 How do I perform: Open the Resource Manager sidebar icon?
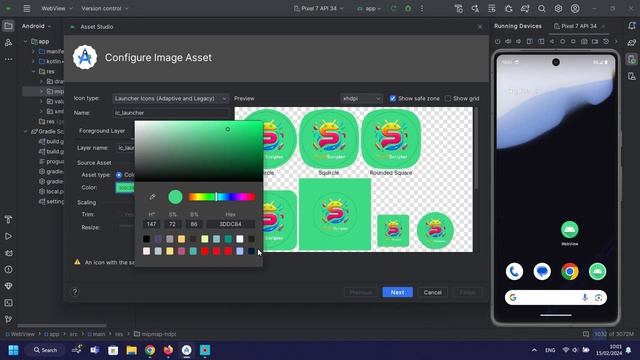click(x=8, y=42)
